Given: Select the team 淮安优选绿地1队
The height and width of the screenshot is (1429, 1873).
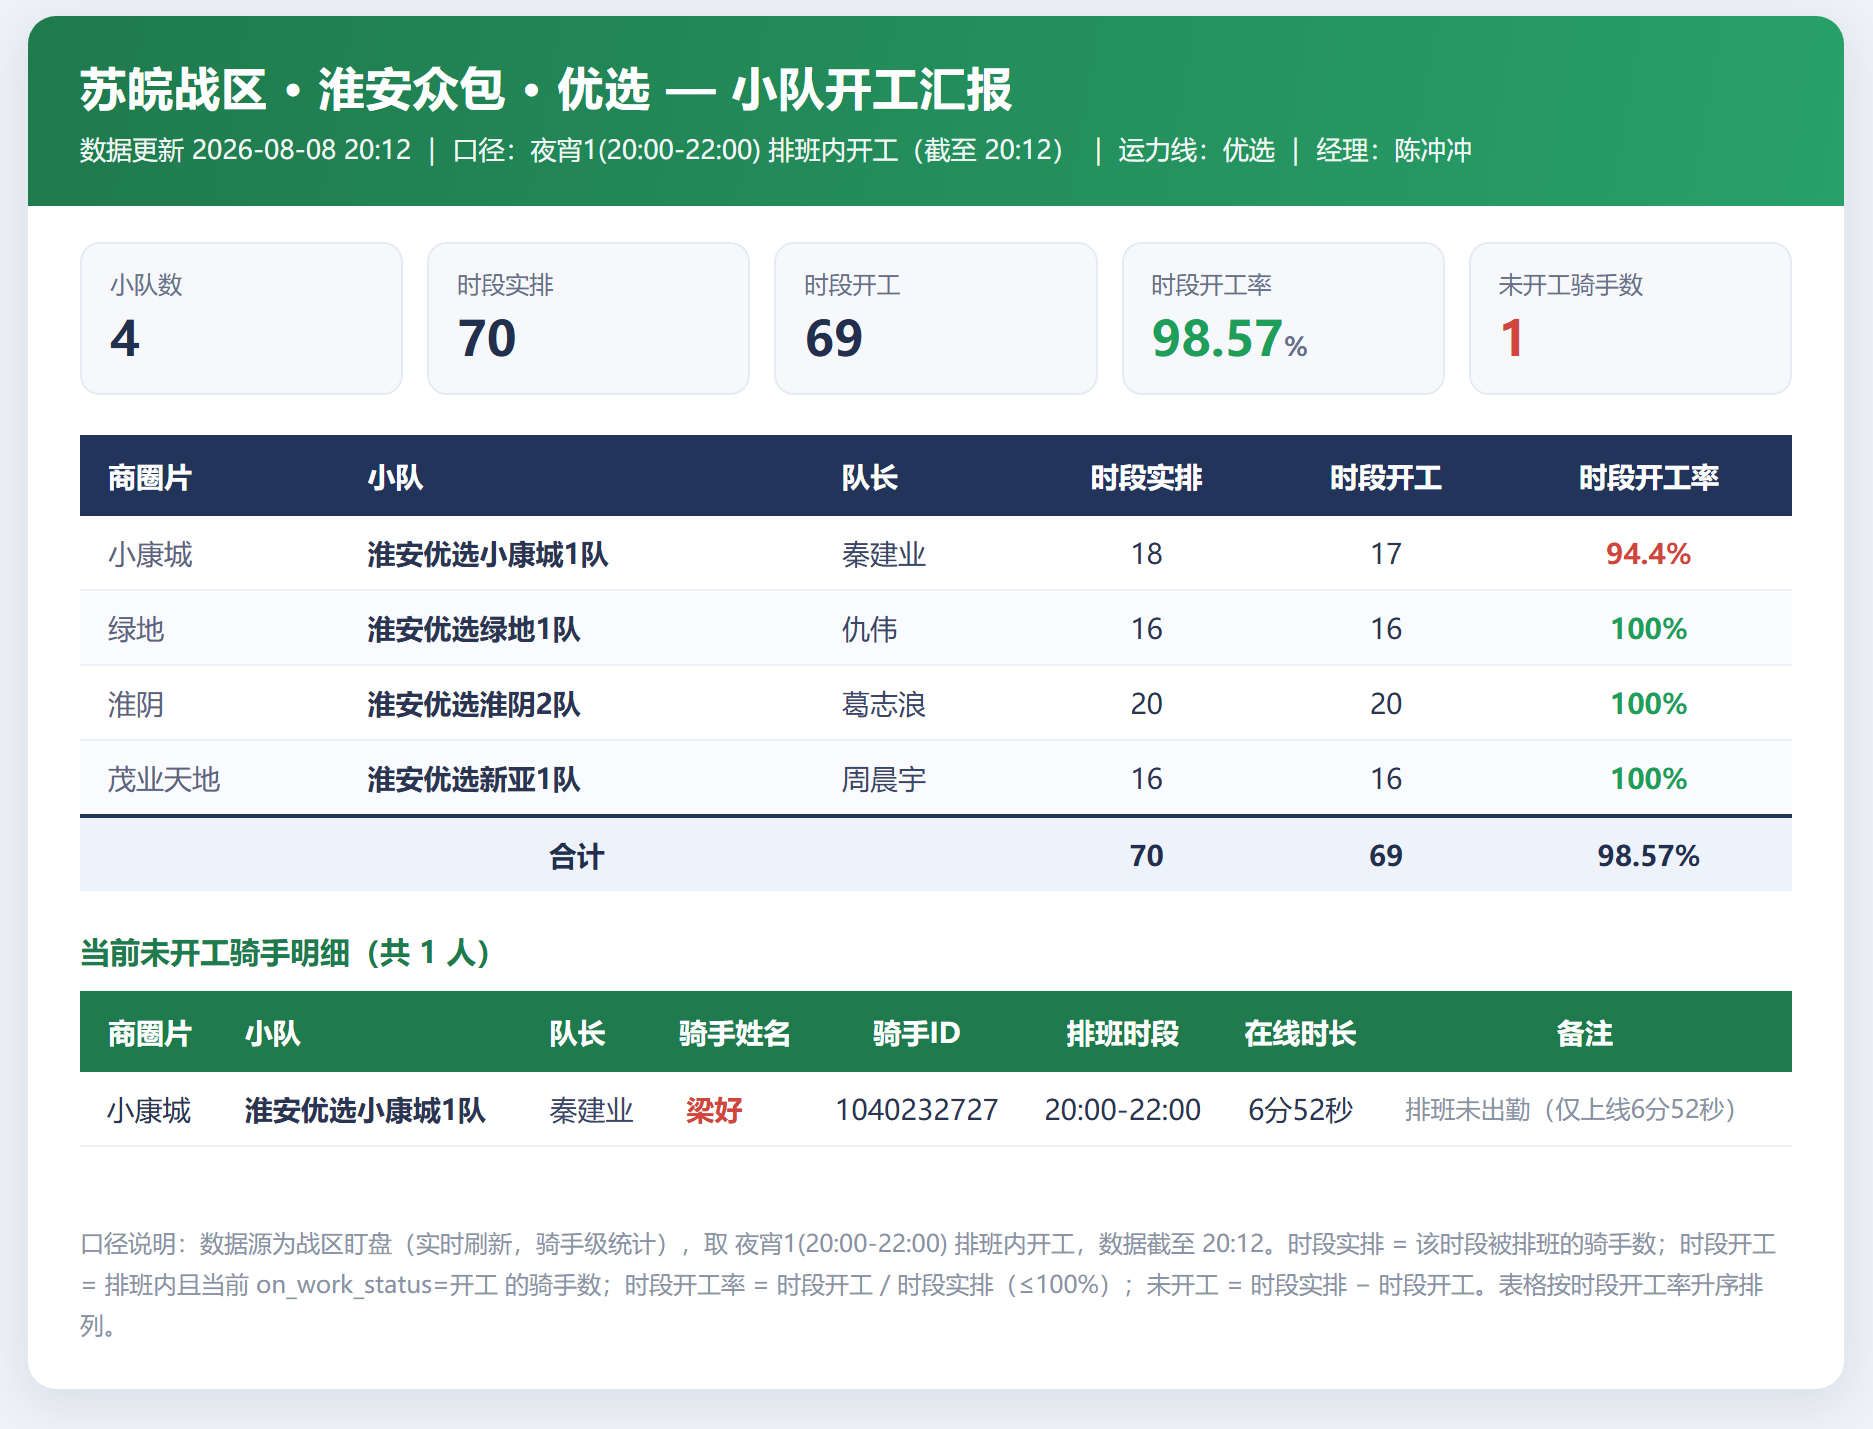Looking at the screenshot, I should click(x=473, y=629).
